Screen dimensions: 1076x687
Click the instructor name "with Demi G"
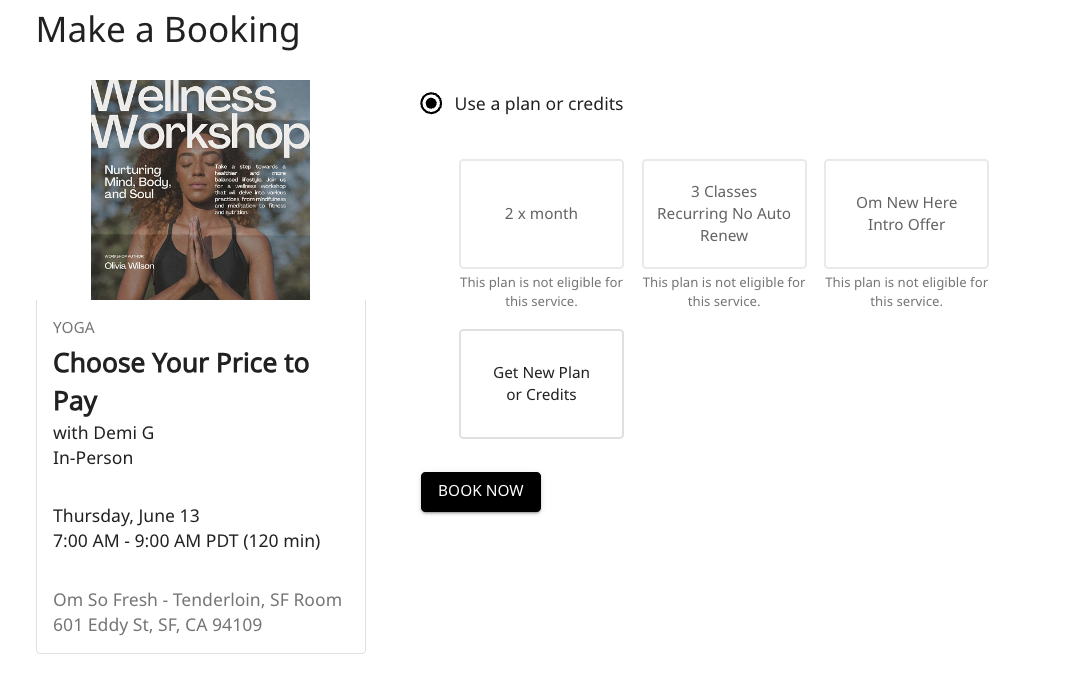tap(103, 433)
